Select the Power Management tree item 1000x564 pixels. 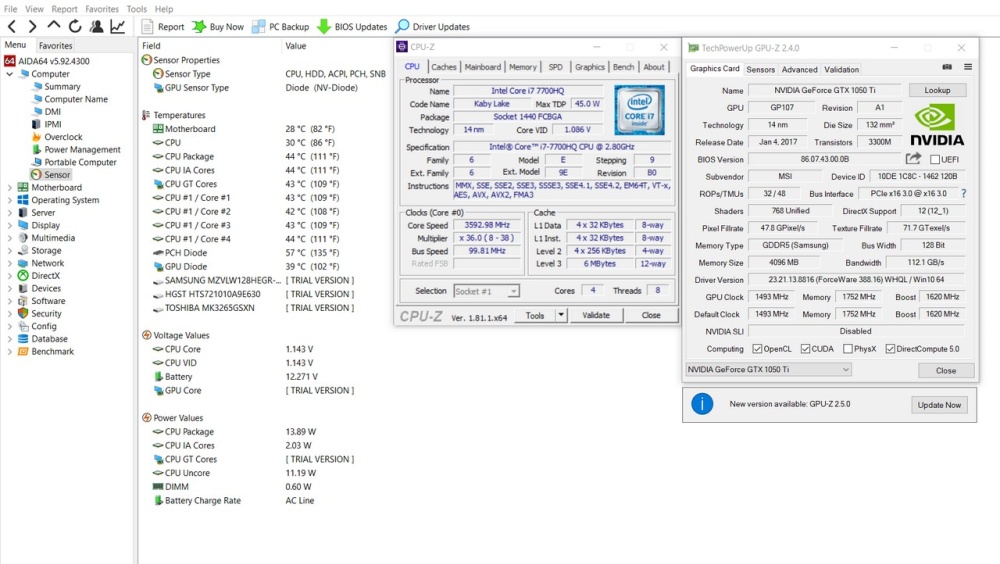click(x=82, y=149)
